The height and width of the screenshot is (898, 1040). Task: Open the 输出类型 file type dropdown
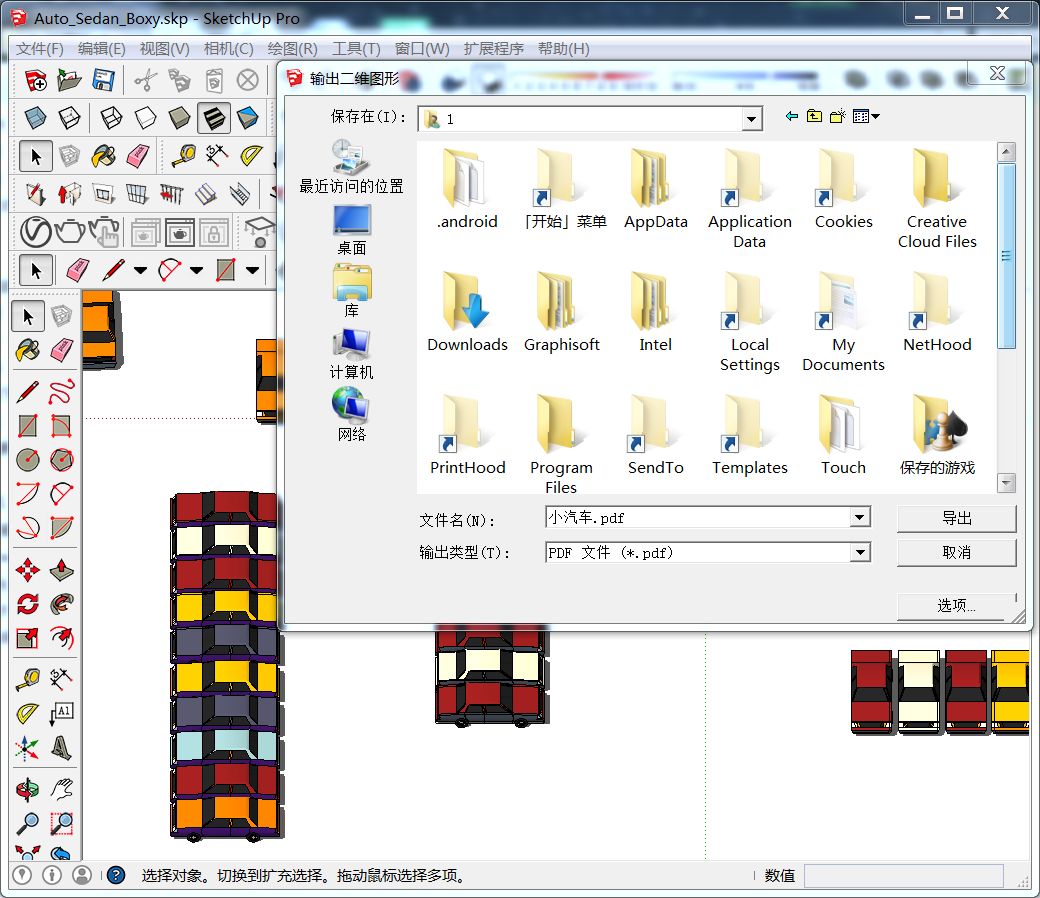[x=859, y=552]
